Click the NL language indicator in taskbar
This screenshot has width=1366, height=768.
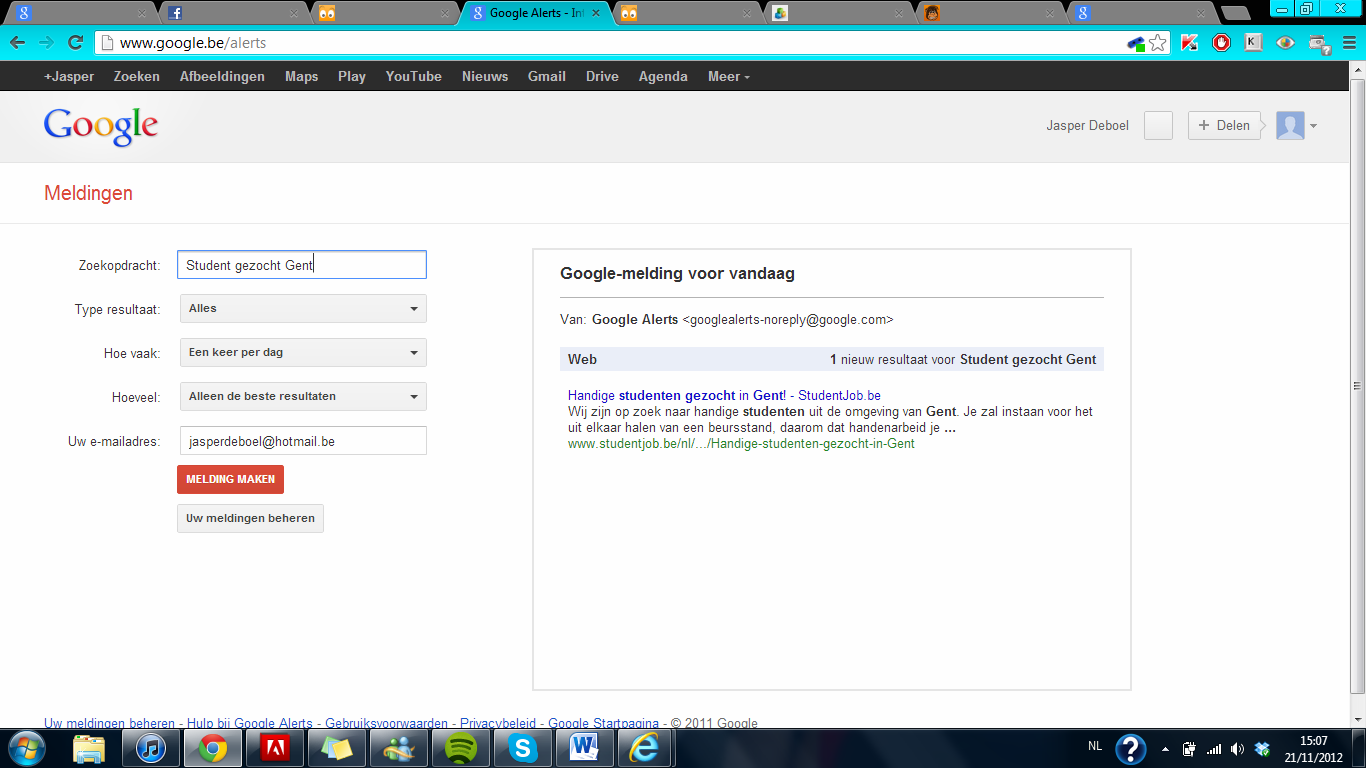[x=1095, y=747]
